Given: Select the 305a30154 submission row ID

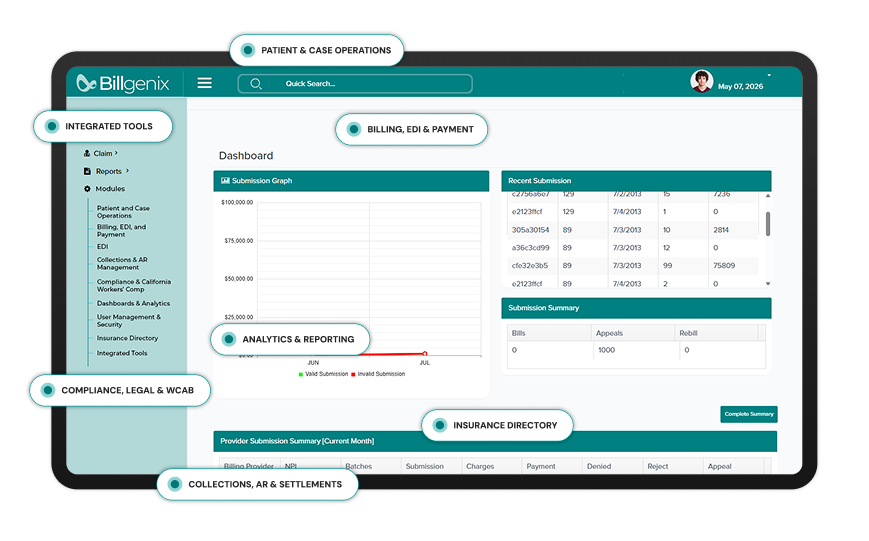Looking at the screenshot, I should coord(530,230).
